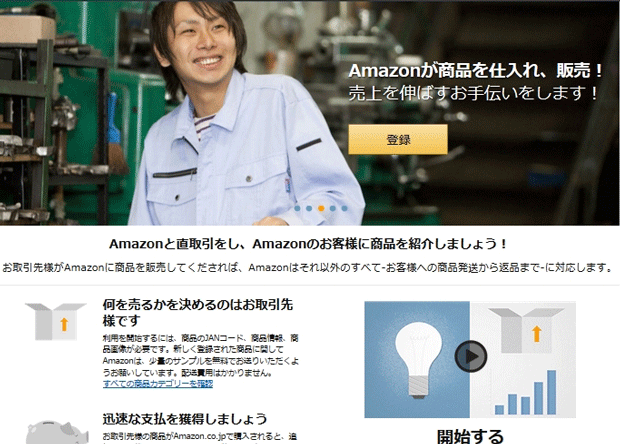Click the 迅速な支払を獲得しましょう heading
The height and width of the screenshot is (444, 620).
[185, 419]
